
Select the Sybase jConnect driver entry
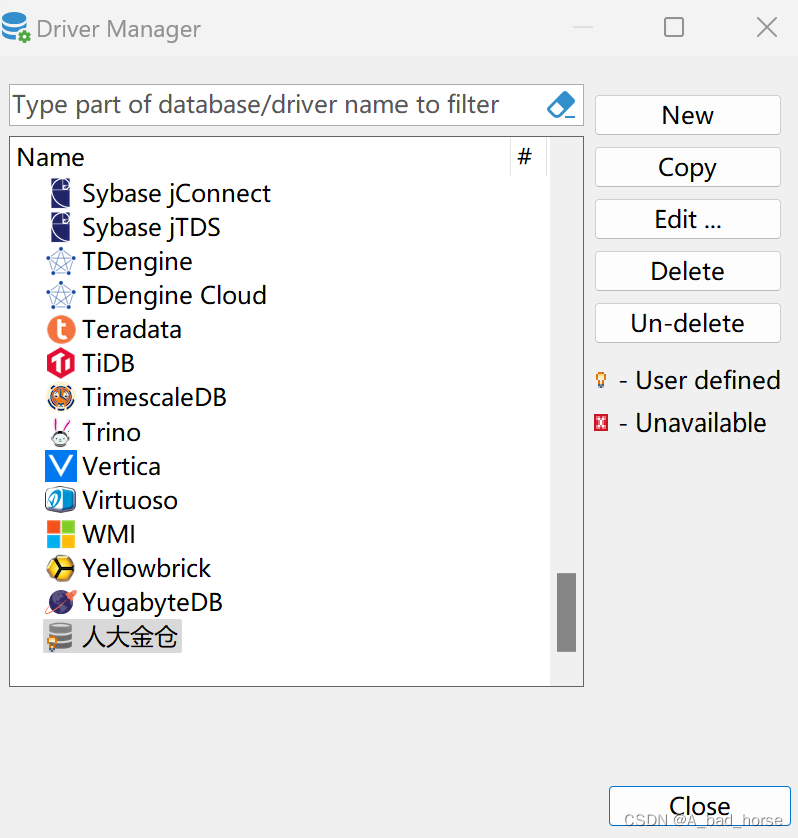tap(176, 193)
